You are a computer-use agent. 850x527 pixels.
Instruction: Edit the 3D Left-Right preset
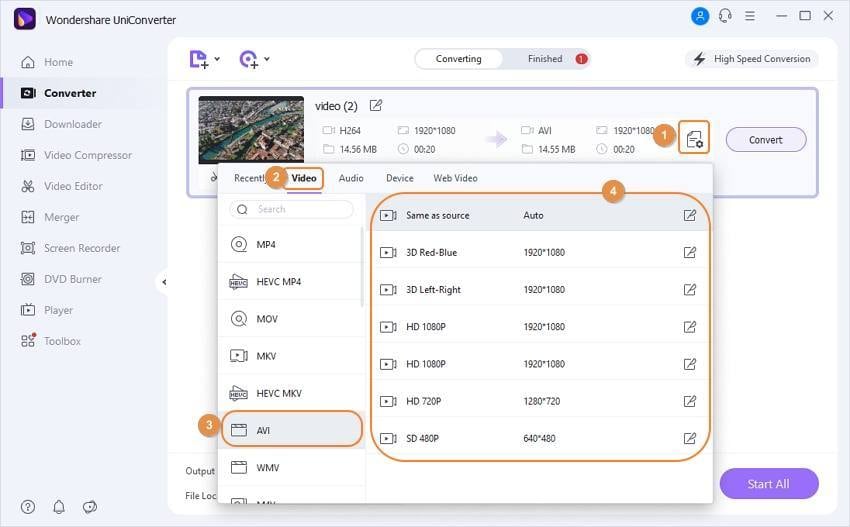tap(690, 290)
